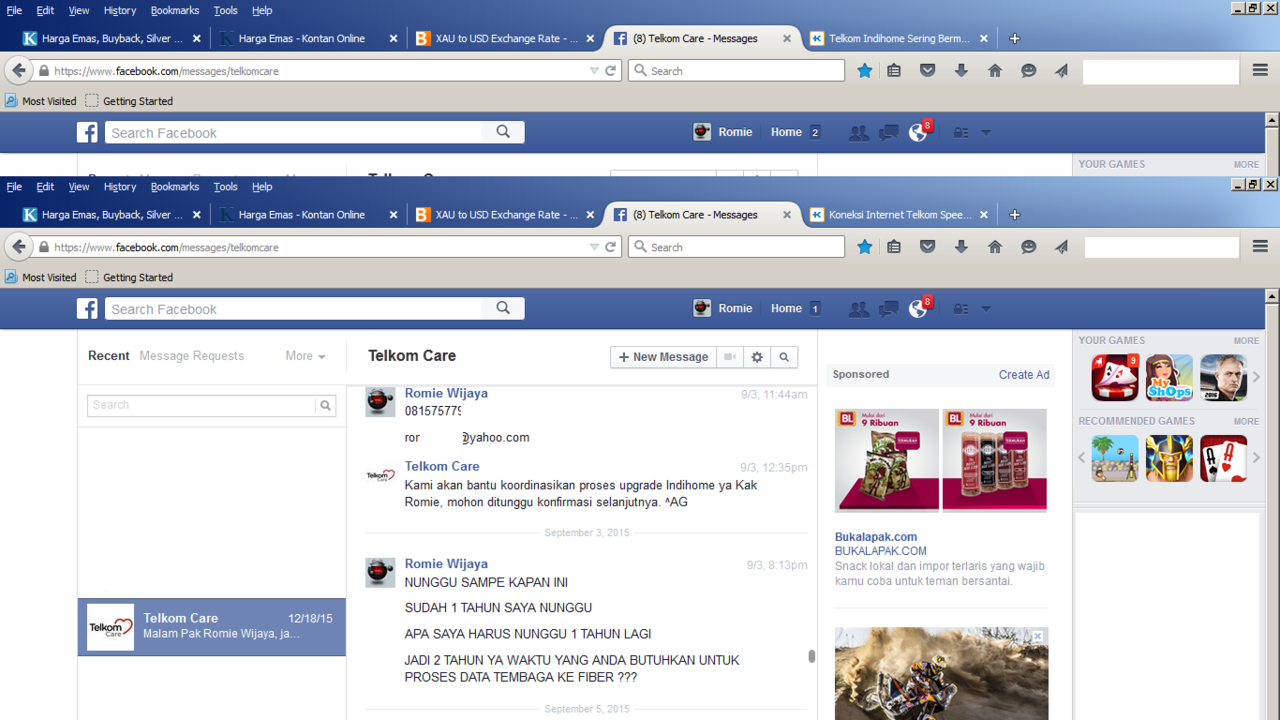Show previous recommended games with the left arrow

point(1082,458)
